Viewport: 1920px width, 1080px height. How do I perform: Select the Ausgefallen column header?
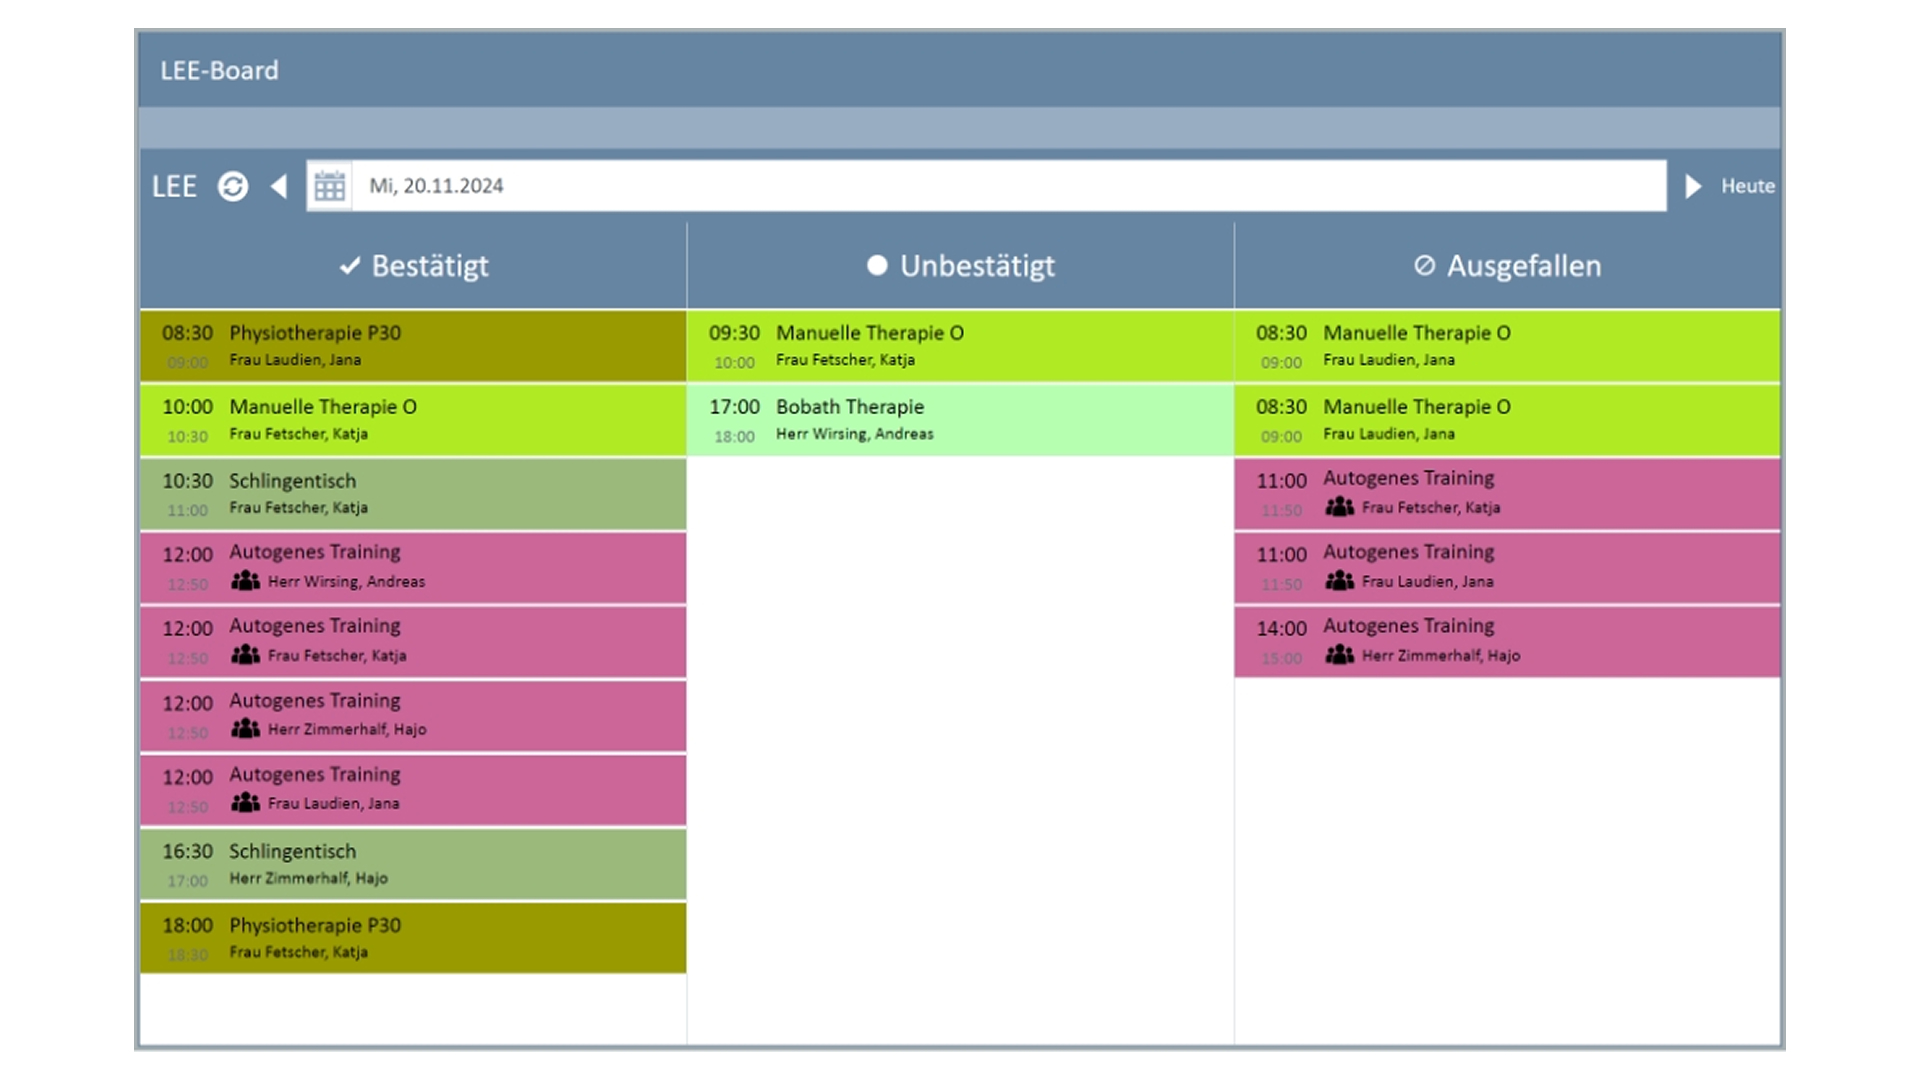coord(1523,266)
